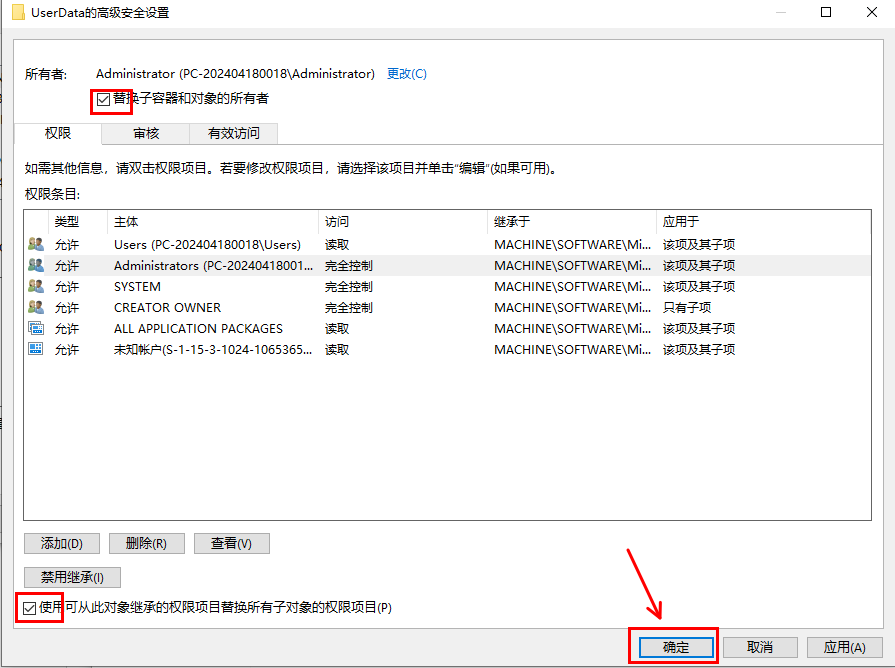Open the 审核 tab
The width and height of the screenshot is (895, 668).
click(146, 134)
